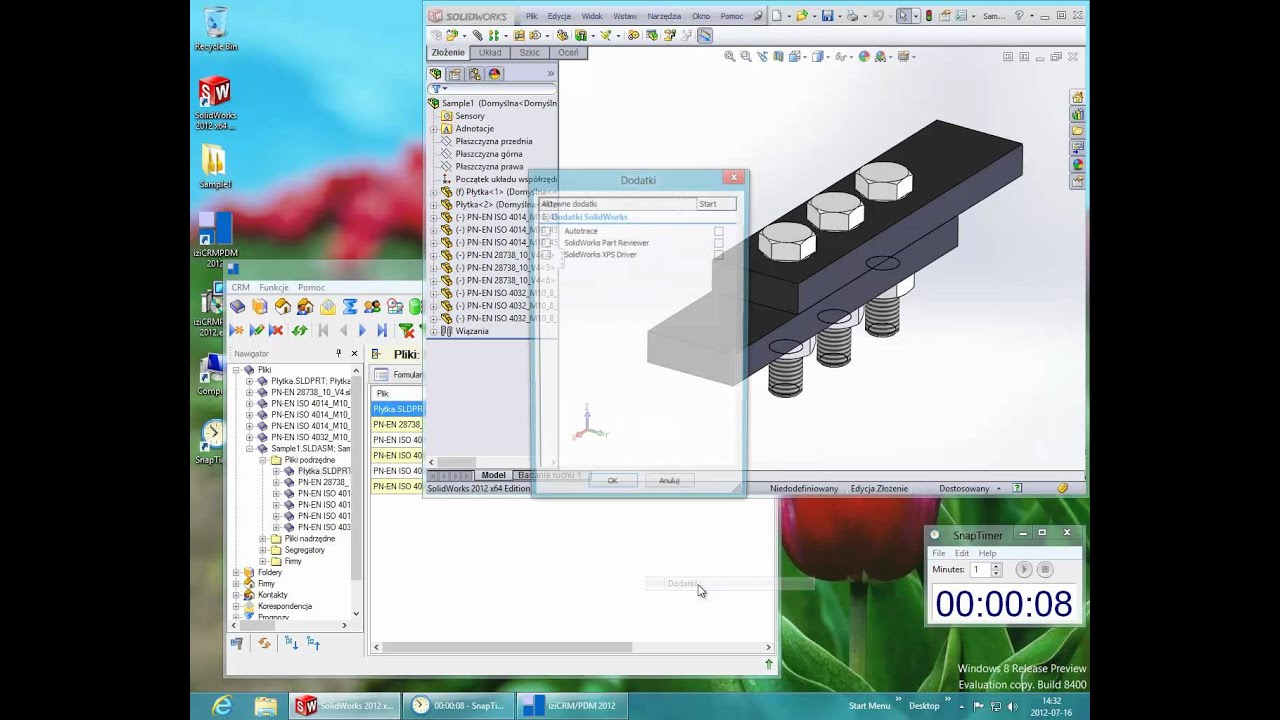This screenshot has height=720, width=1280.
Task: Open the Narzędzia menu in SolidWorks
Action: (664, 16)
